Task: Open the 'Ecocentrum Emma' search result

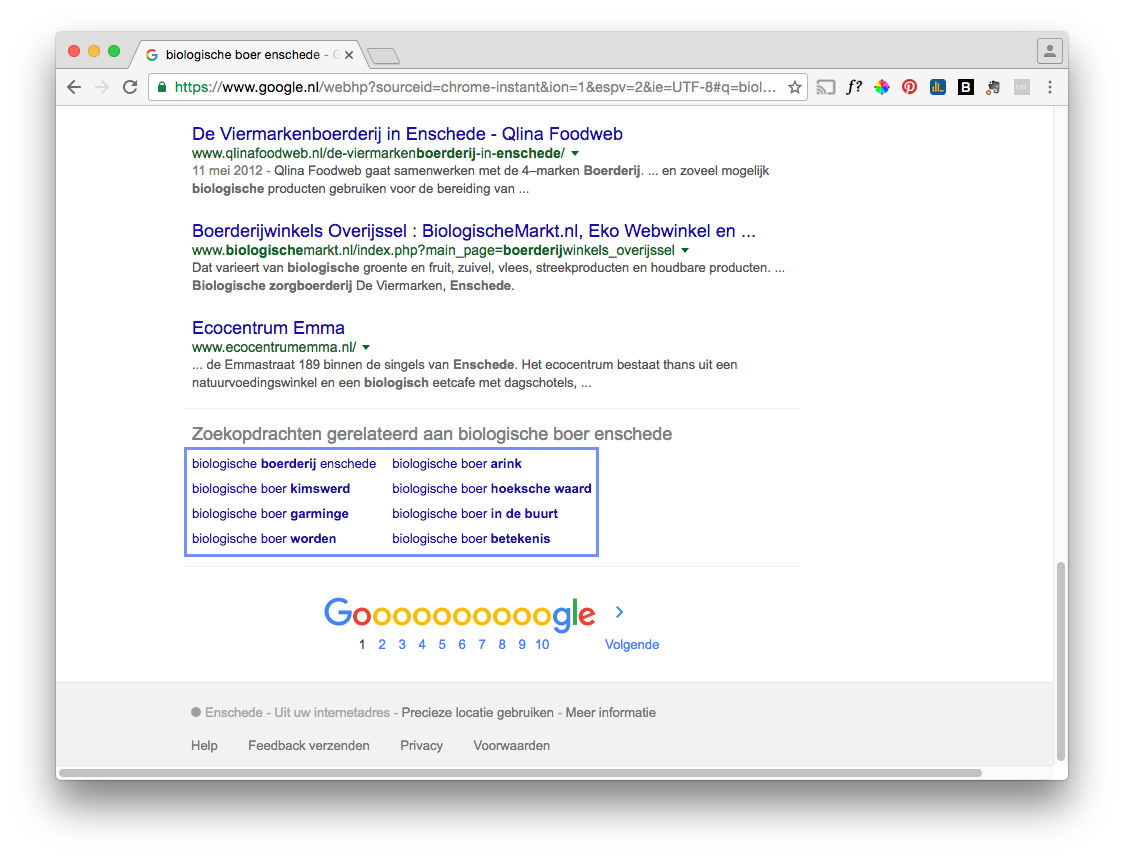Action: point(268,328)
